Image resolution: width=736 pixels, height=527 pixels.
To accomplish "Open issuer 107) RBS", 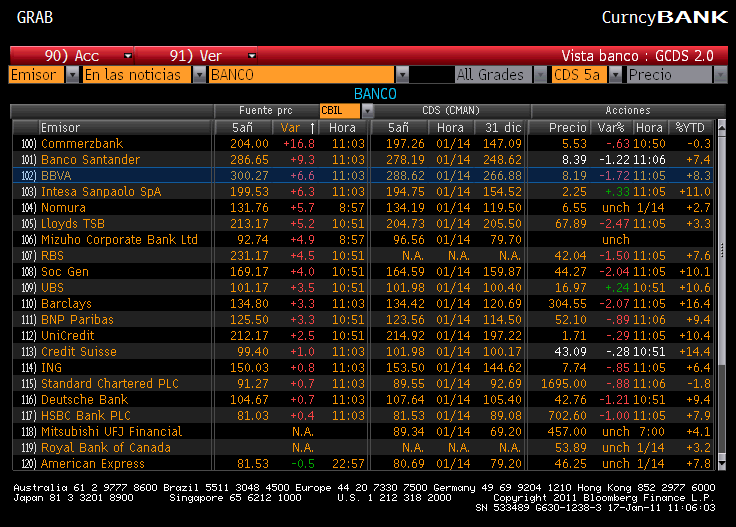I will click(x=52, y=256).
